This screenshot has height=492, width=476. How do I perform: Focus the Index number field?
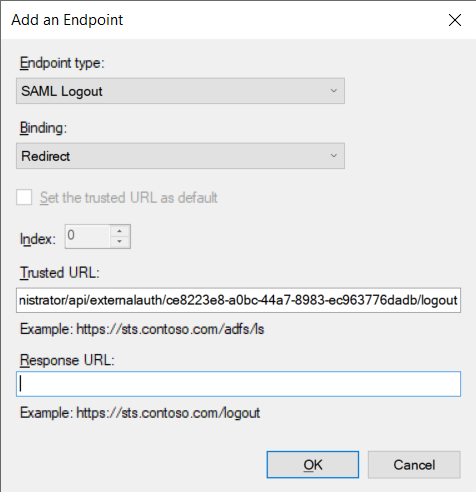point(87,236)
